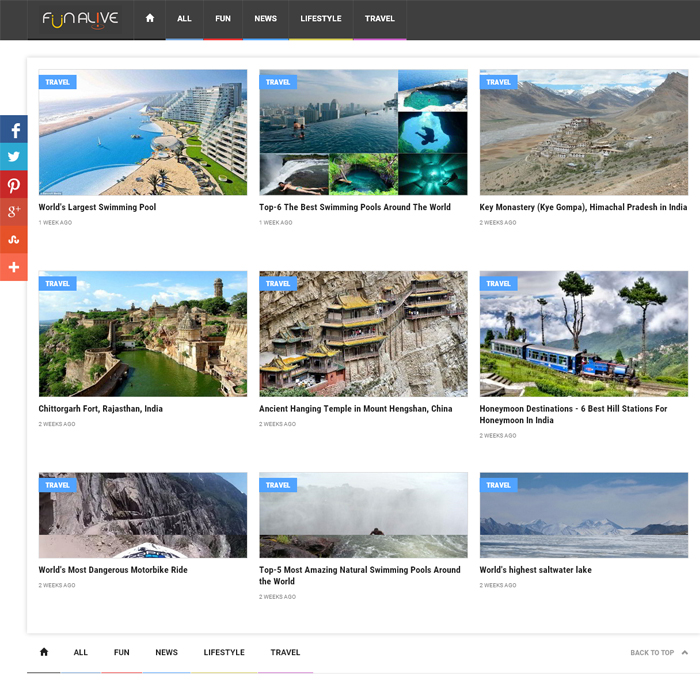The width and height of the screenshot is (700, 700).
Task: Share on Google Plus icon
Action: 14,212
